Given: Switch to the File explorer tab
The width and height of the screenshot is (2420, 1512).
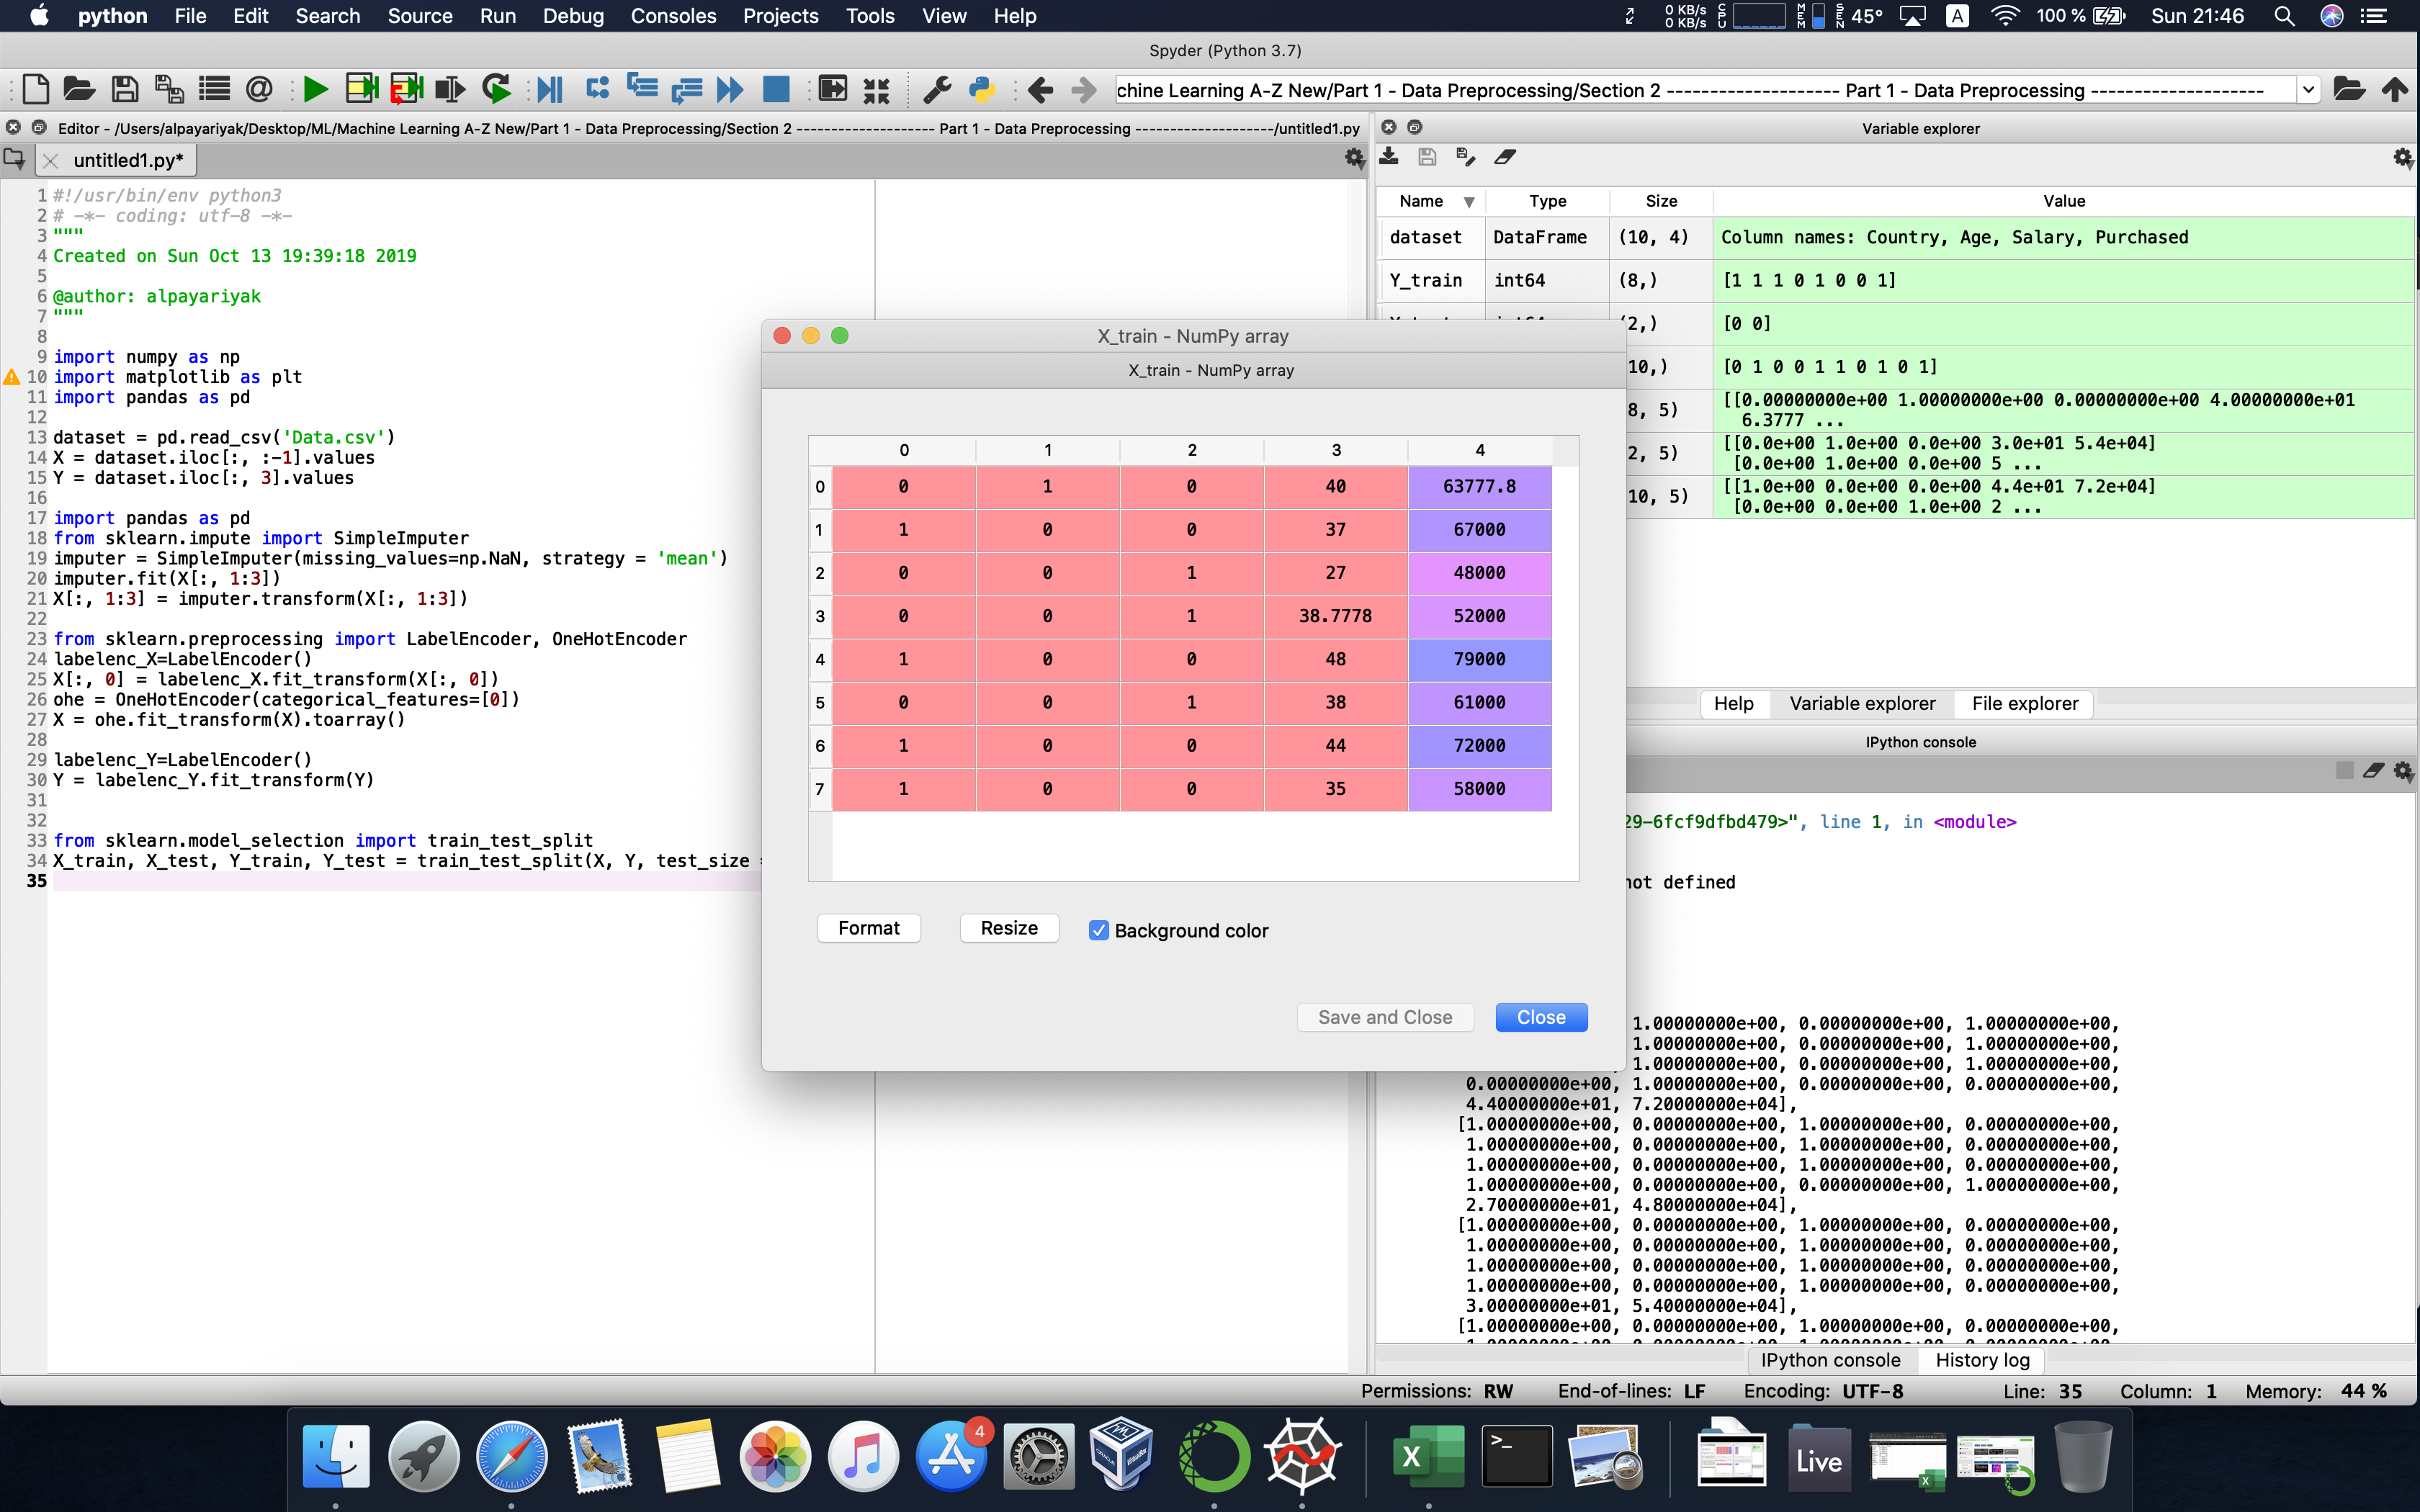Looking at the screenshot, I should (x=2024, y=703).
